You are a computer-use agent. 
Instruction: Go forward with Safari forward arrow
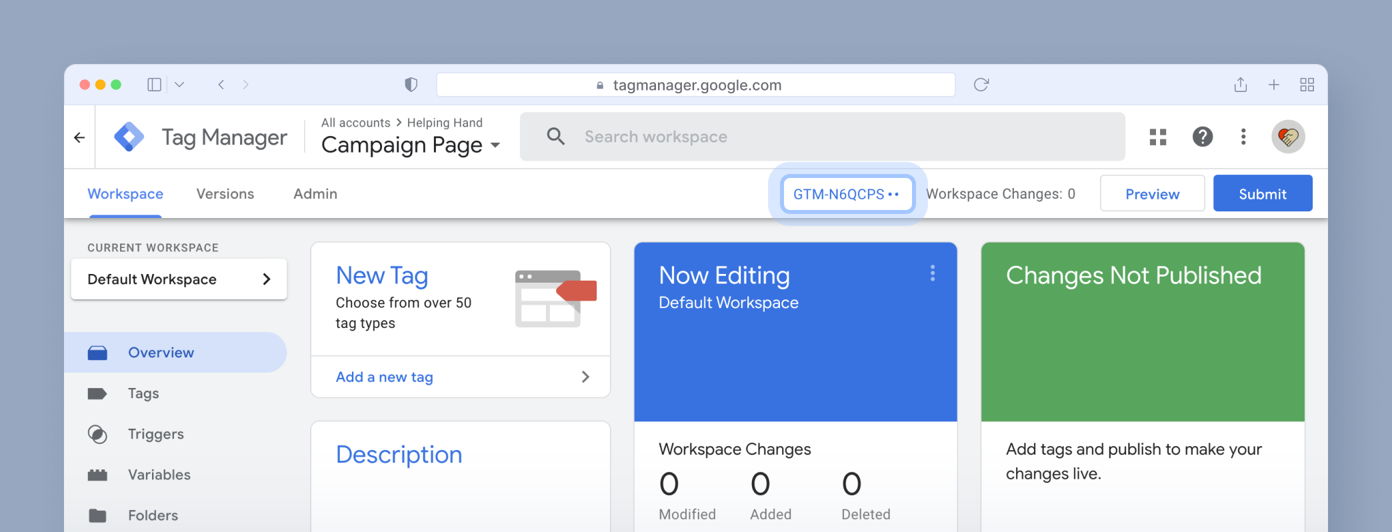[x=246, y=85]
